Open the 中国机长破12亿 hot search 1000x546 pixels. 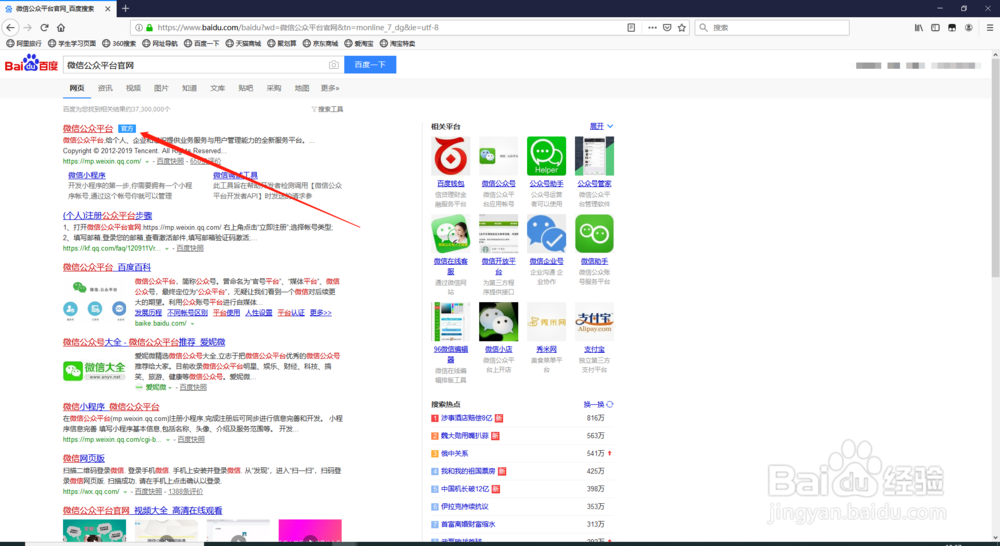pyautogui.click(x=465, y=489)
